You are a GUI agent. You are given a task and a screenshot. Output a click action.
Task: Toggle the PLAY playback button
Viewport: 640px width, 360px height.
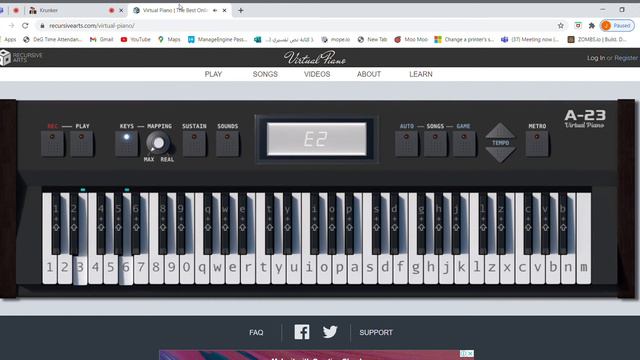[82, 144]
